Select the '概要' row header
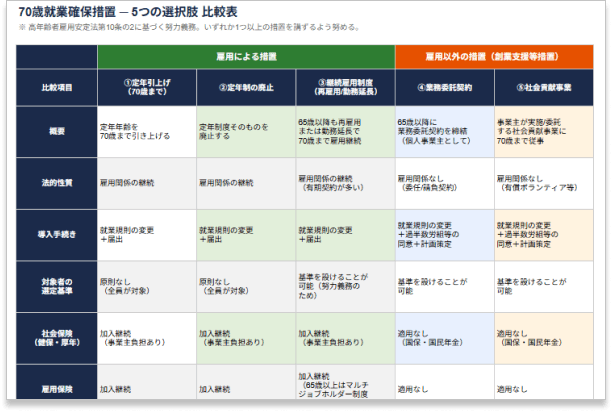 click(57, 132)
